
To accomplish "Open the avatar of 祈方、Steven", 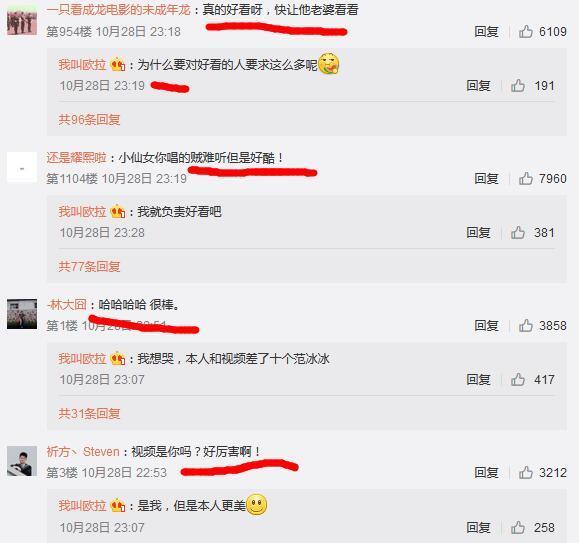I will [22, 461].
